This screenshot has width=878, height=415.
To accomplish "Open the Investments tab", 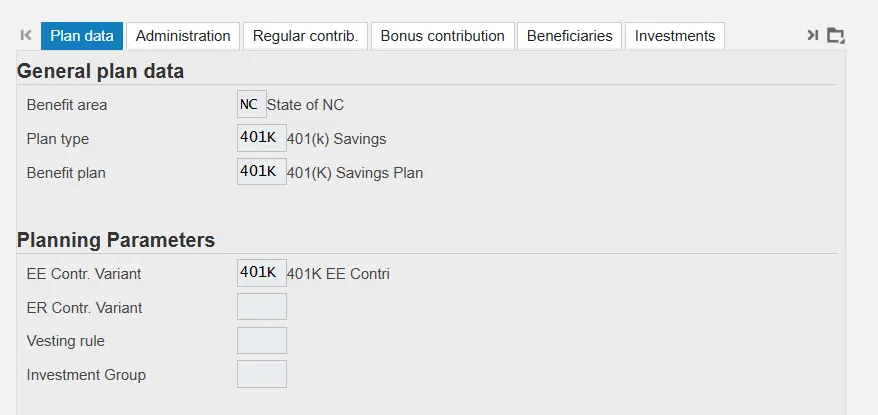I will tap(675, 36).
